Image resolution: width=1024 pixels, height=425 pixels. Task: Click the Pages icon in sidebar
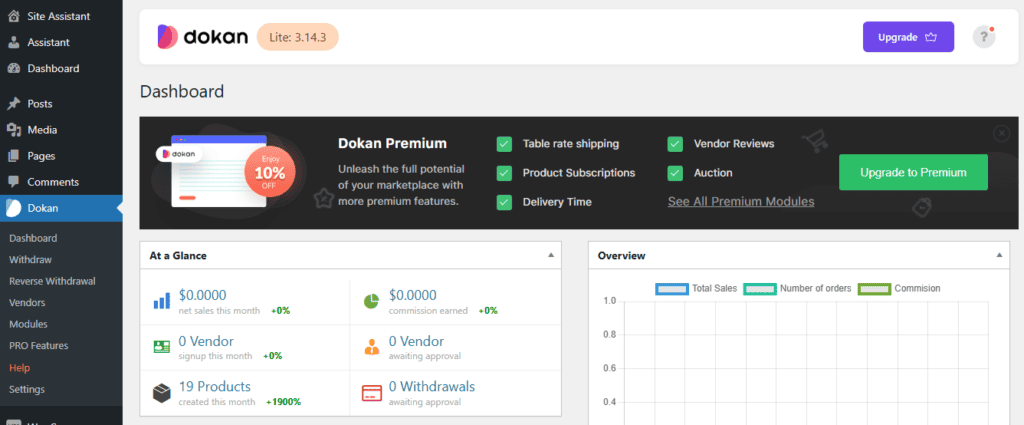click(13, 156)
